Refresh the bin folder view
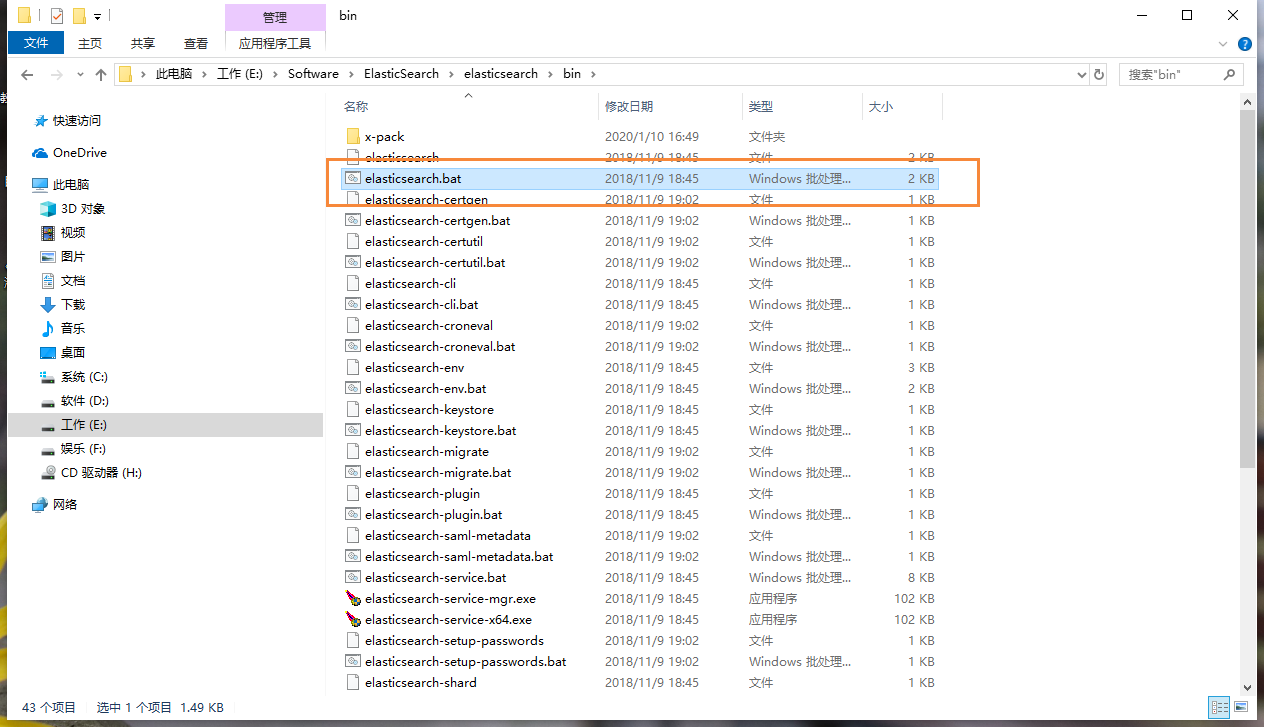This screenshot has height=727, width=1264. click(1099, 74)
